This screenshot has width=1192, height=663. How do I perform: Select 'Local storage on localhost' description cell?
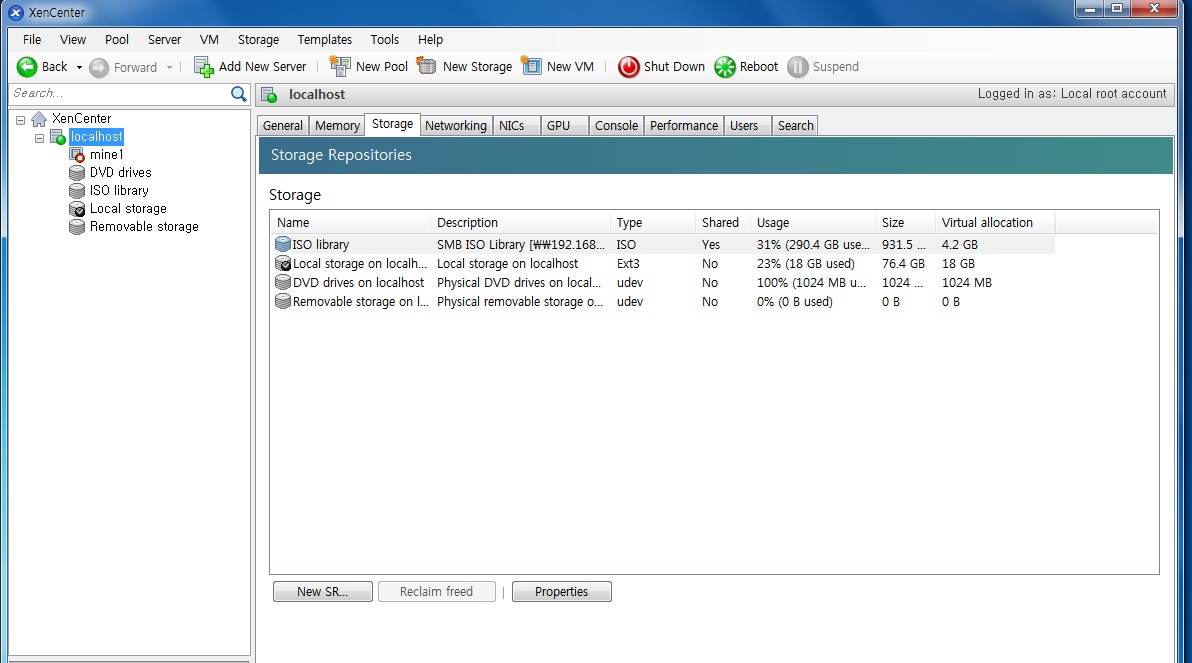tap(508, 264)
